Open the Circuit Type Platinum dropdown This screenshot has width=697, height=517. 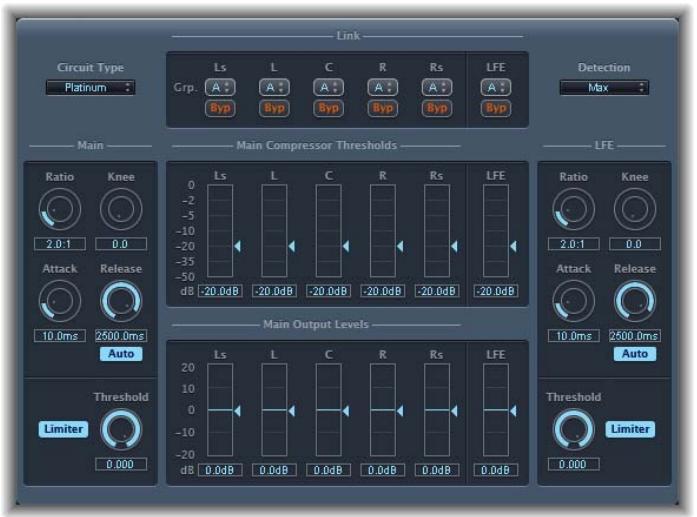[x=90, y=88]
